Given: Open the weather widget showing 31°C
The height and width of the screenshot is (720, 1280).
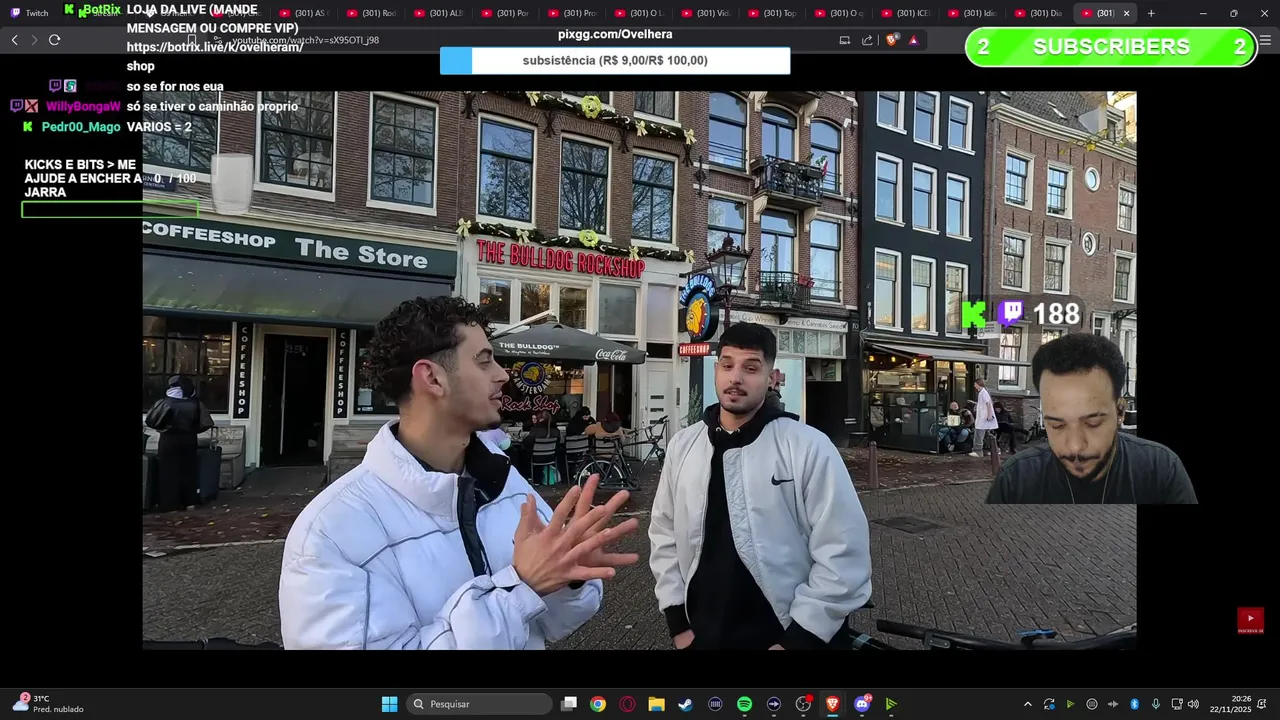Looking at the screenshot, I should point(48,704).
